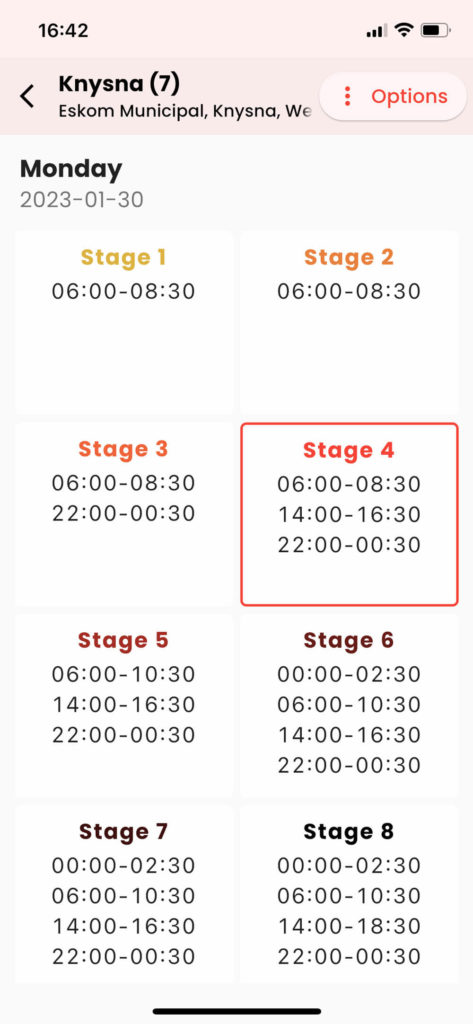The height and width of the screenshot is (1024, 473).
Task: Tap the back arrow icon
Action: [27, 96]
